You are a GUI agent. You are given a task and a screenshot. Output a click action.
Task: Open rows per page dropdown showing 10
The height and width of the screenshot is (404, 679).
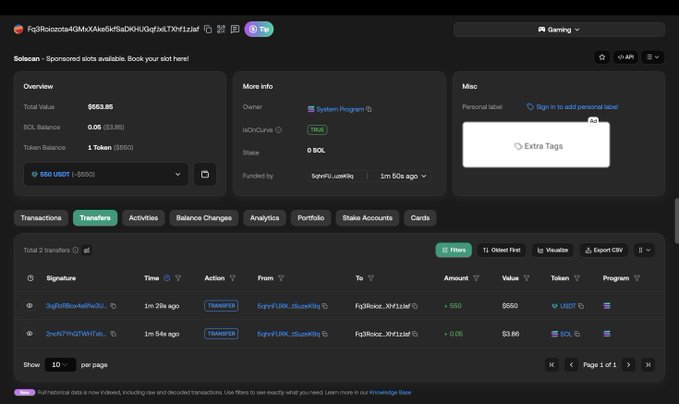60,365
